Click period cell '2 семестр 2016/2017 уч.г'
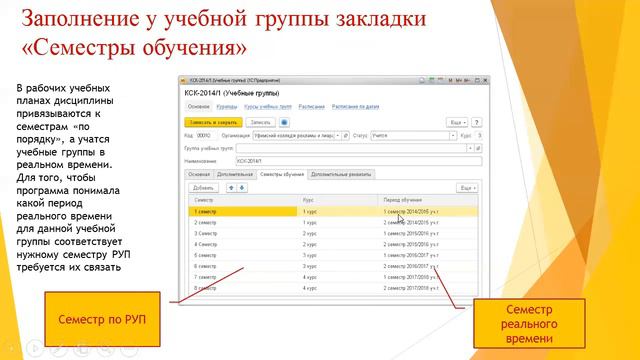Viewport: 640px width, 360px height. point(411,266)
